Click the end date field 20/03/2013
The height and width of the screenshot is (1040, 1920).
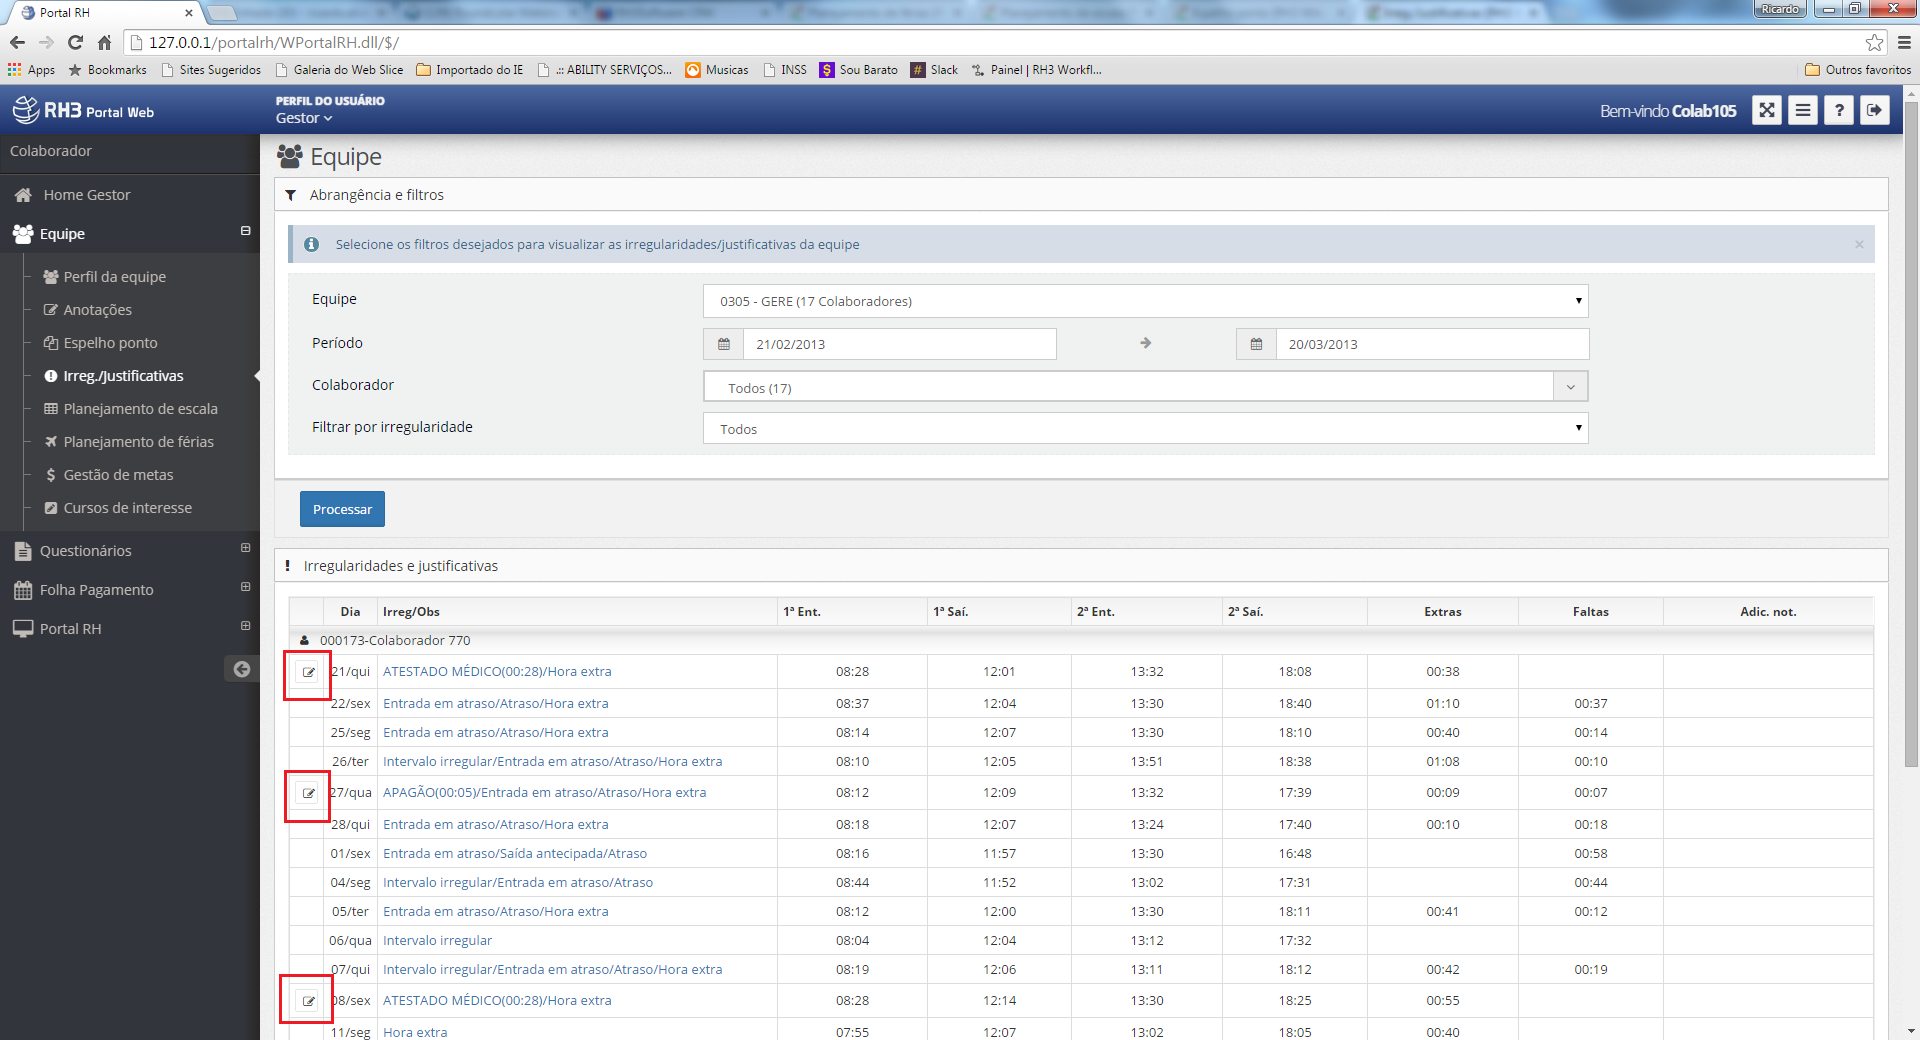click(1432, 344)
